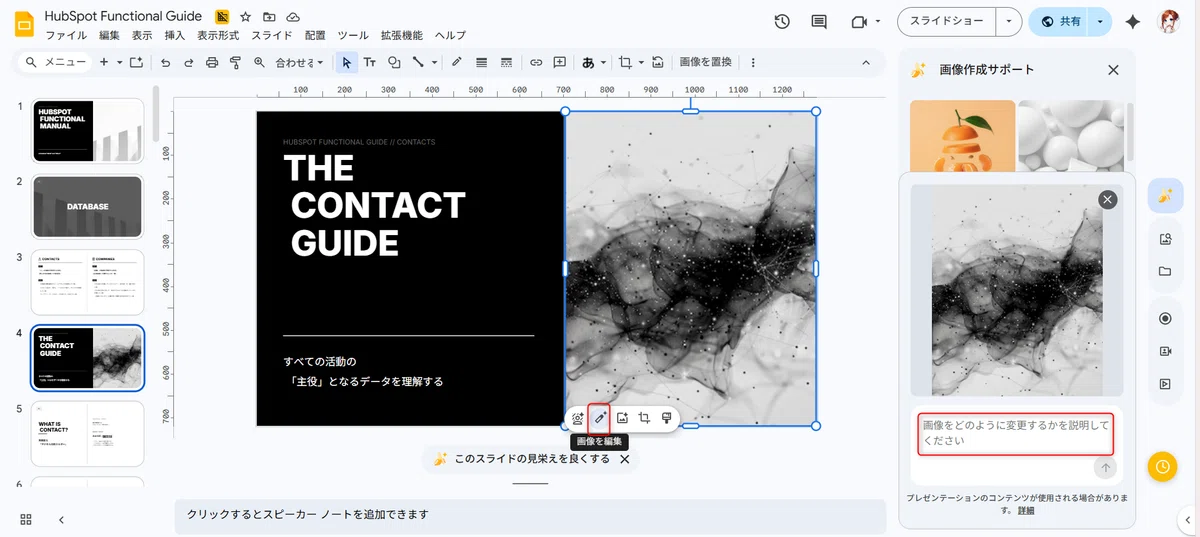Open version history clock icon
Screen dimensions: 1200x537
[x=782, y=22]
